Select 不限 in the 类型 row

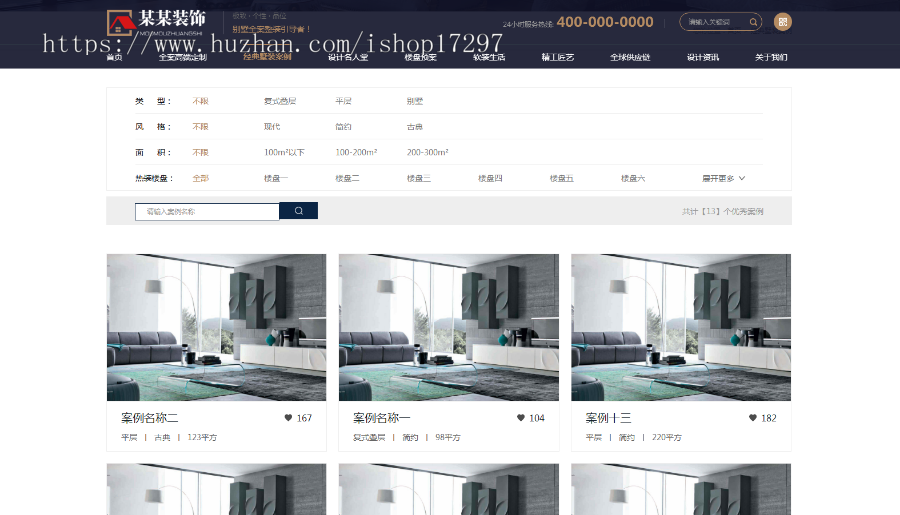click(200, 101)
